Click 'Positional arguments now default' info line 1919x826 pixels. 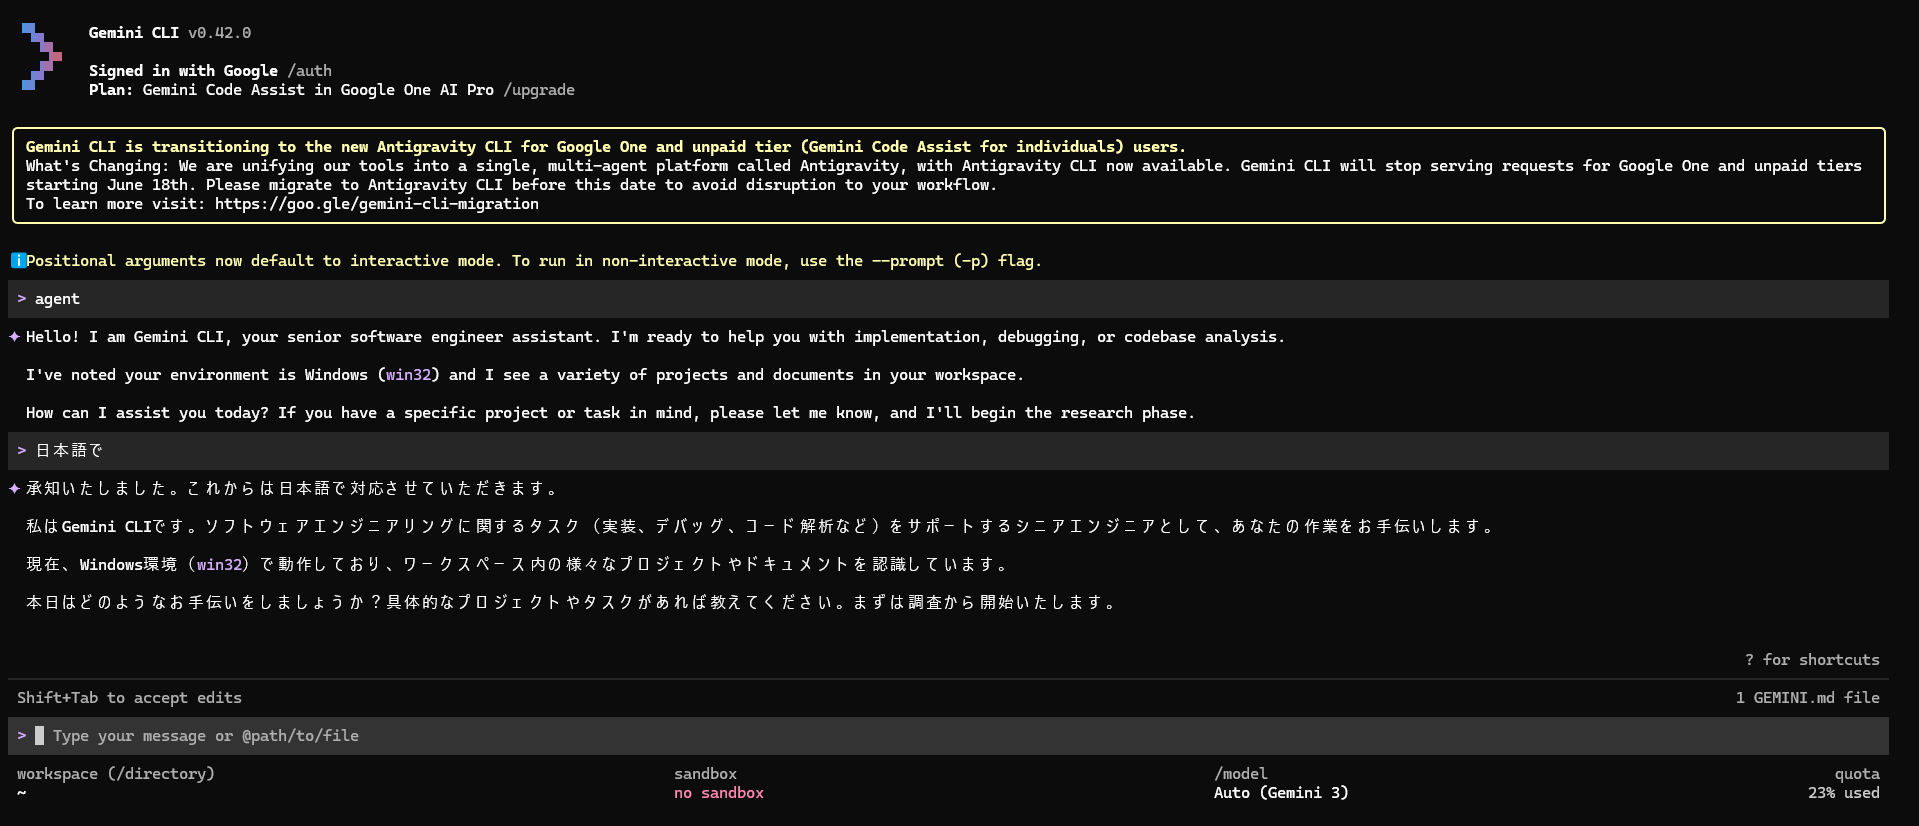(534, 261)
